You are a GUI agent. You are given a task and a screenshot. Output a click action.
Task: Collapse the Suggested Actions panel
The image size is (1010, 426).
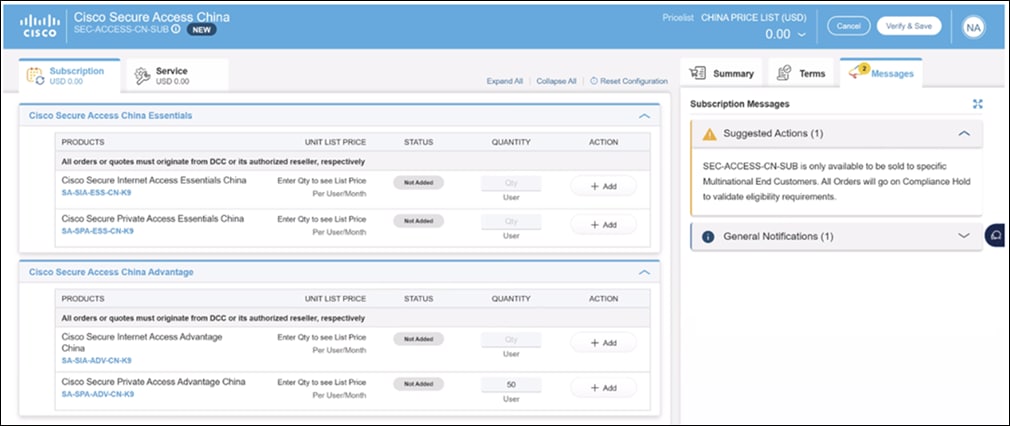pyautogui.click(x=964, y=133)
